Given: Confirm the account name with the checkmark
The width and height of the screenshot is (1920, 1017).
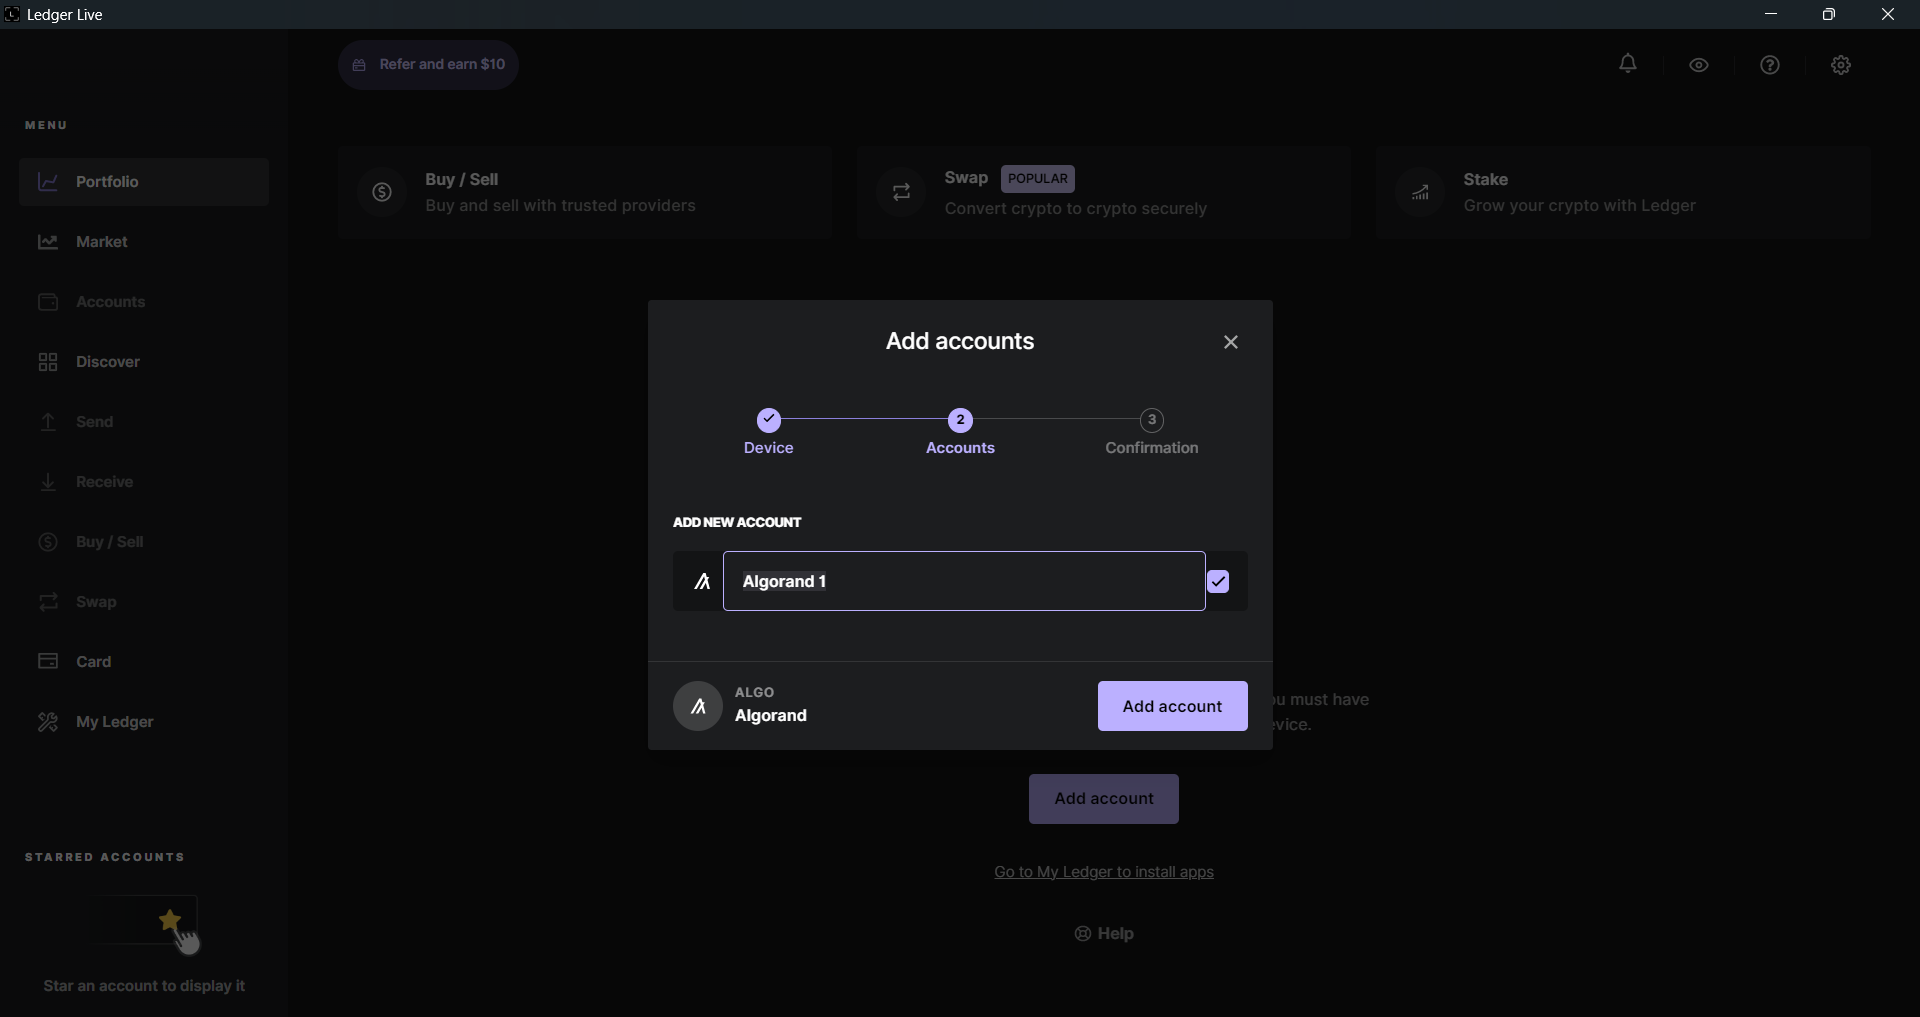Looking at the screenshot, I should [x=1220, y=581].
